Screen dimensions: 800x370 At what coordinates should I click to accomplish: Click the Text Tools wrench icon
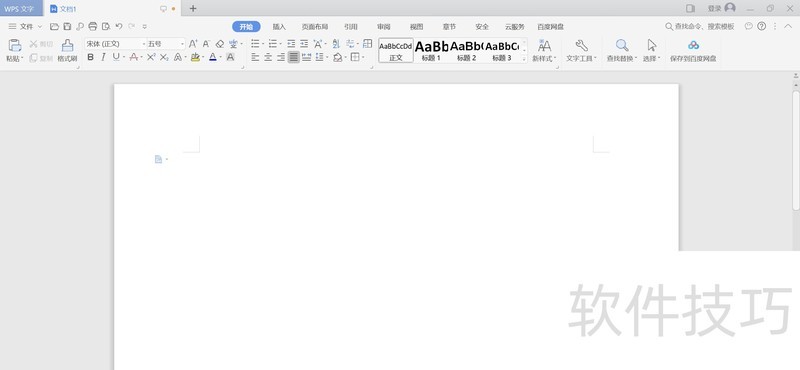tap(581, 45)
